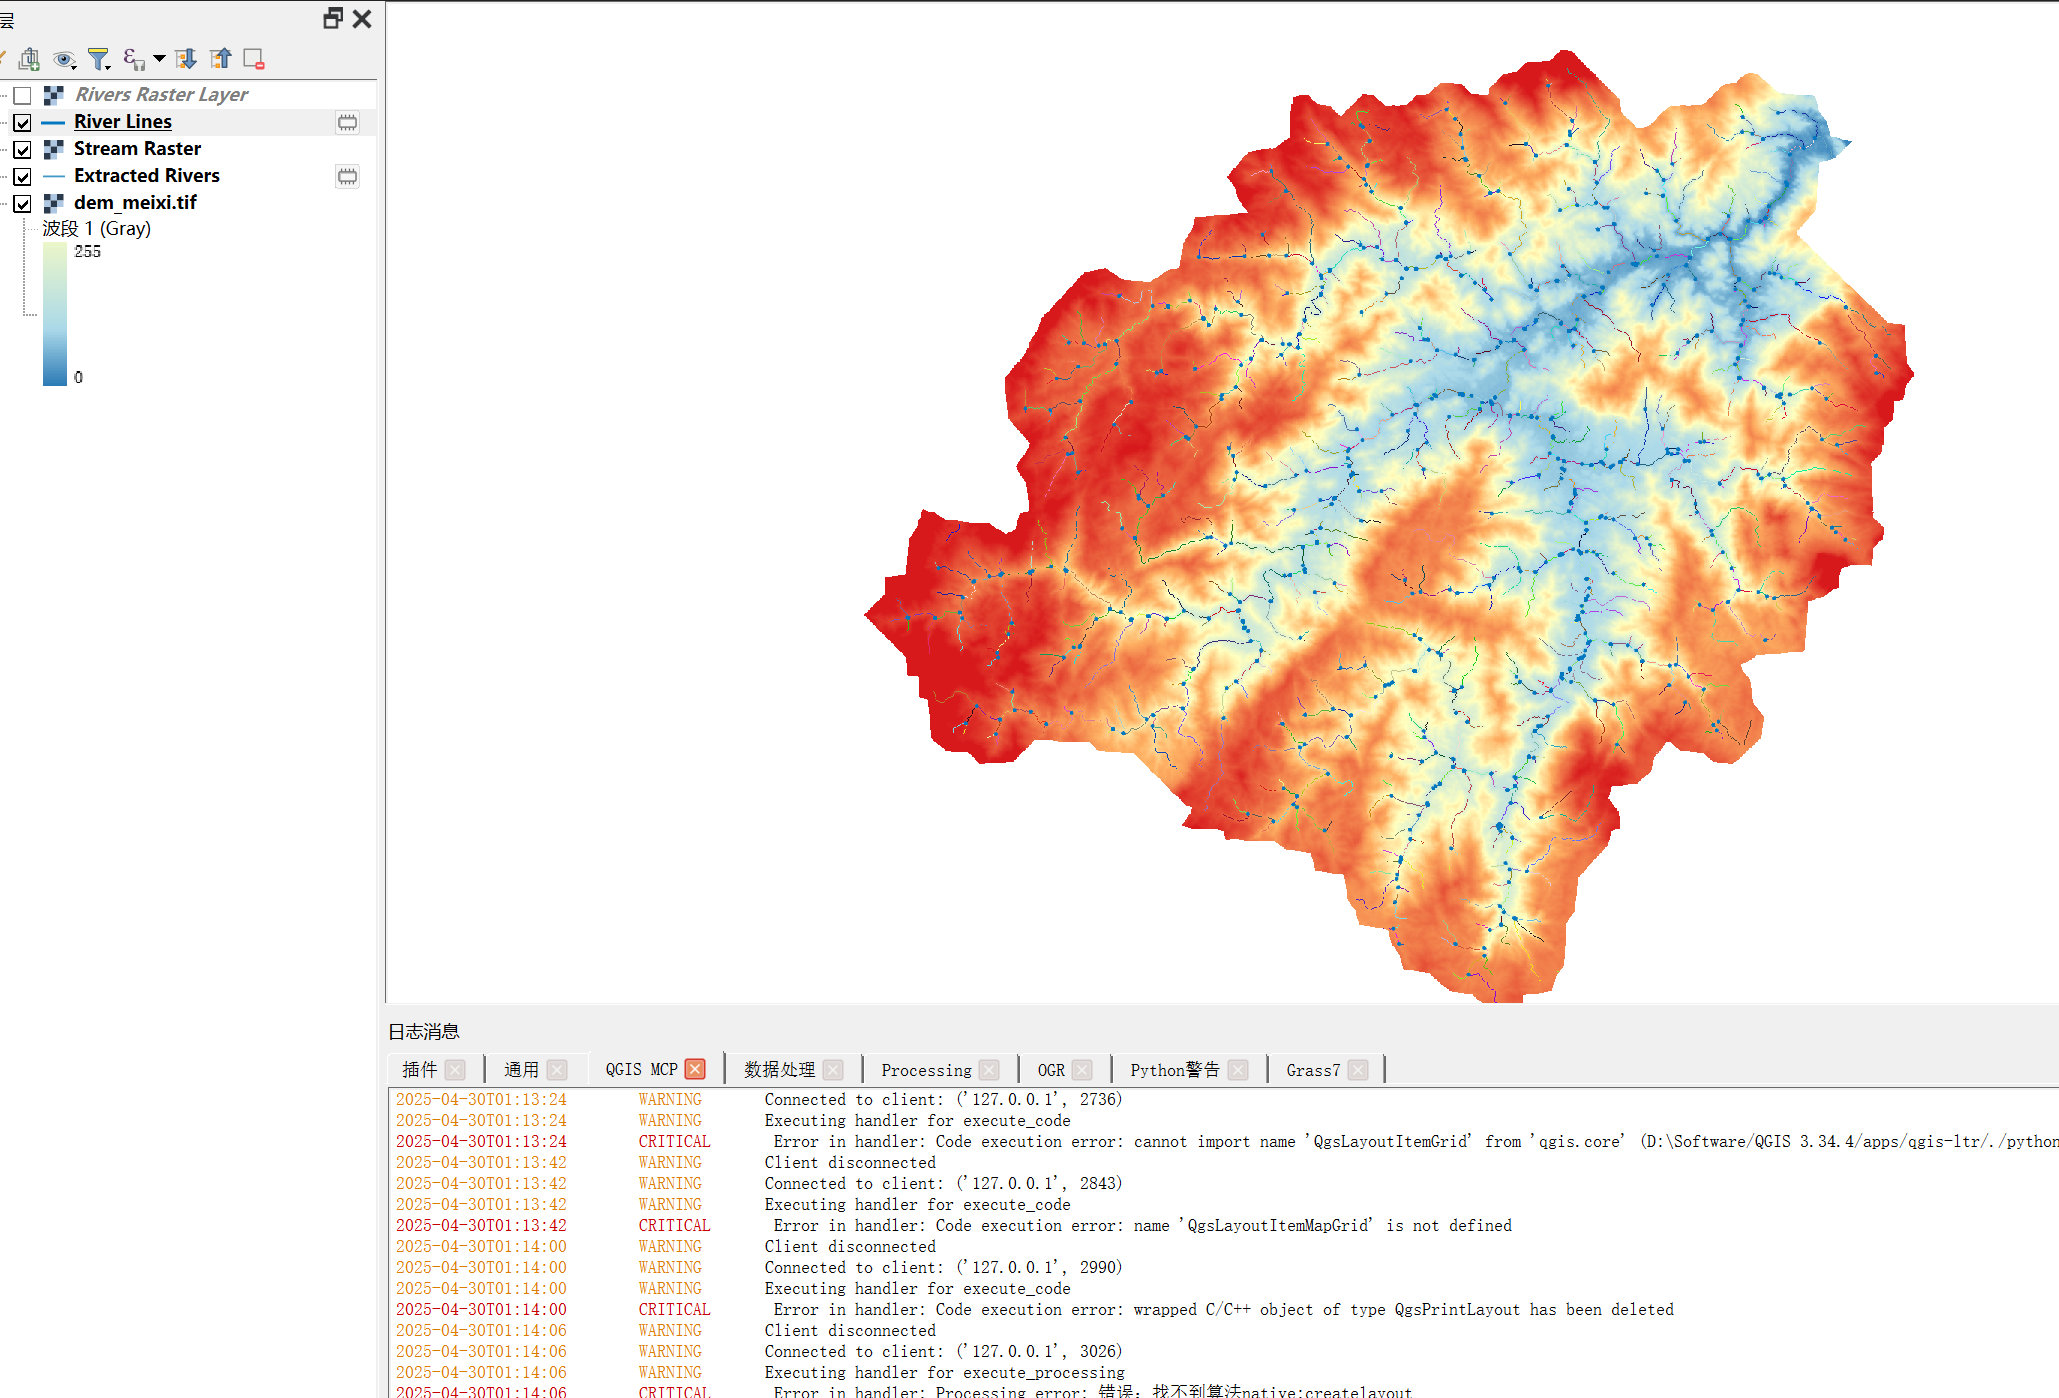The image size is (2059, 1398).
Task: Close the Processing log tab
Action: 989,1070
